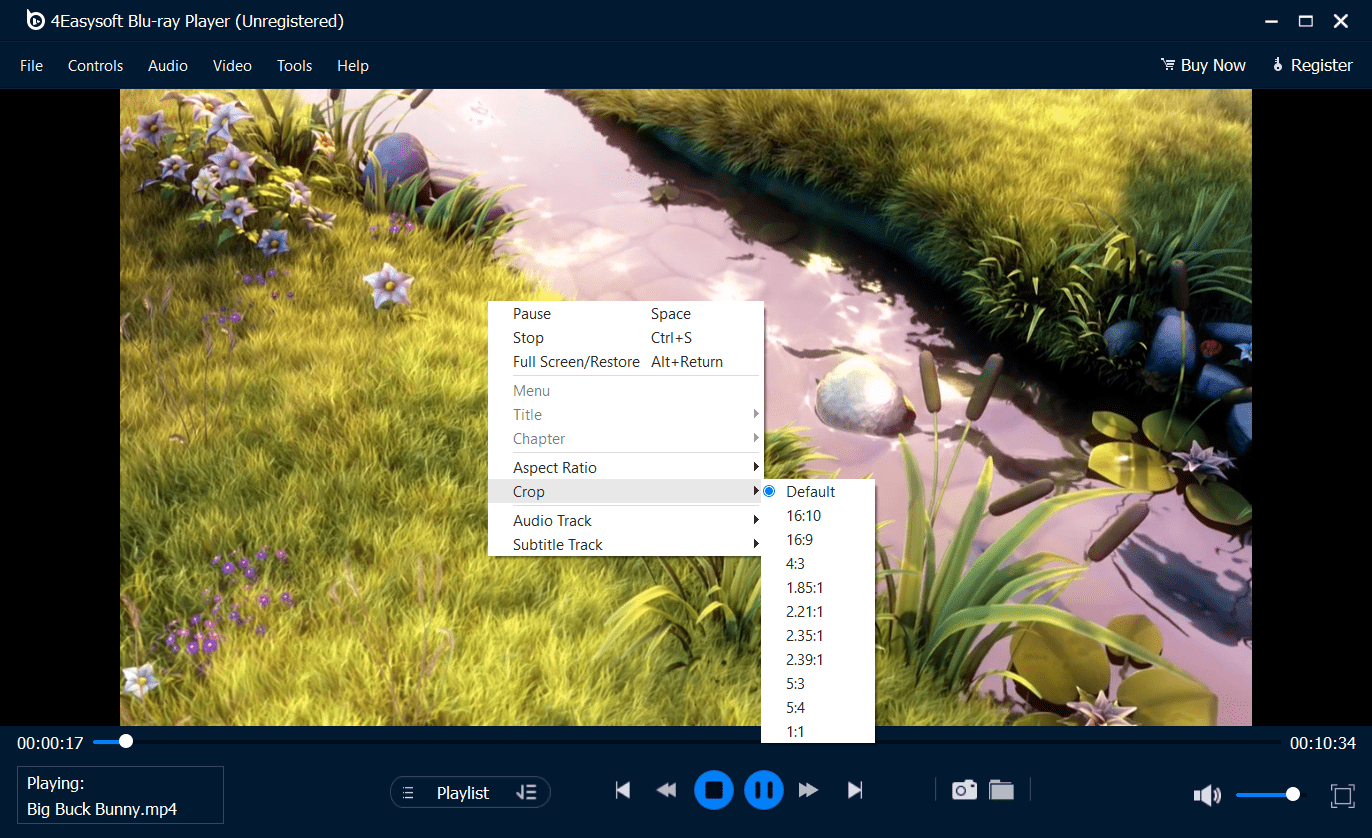The width and height of the screenshot is (1372, 838).
Task: Click the Register key icon
Action: point(1278,65)
